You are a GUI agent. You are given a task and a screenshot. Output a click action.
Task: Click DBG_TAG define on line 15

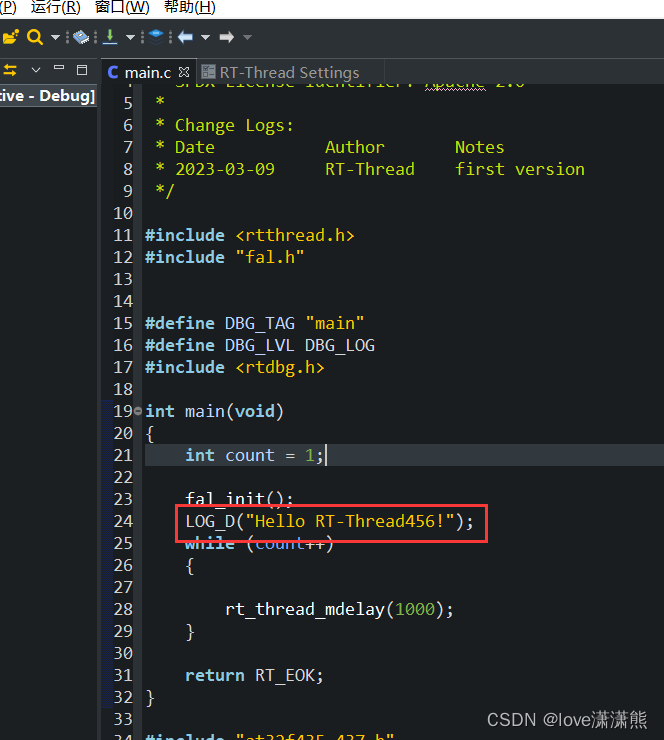coord(260,323)
